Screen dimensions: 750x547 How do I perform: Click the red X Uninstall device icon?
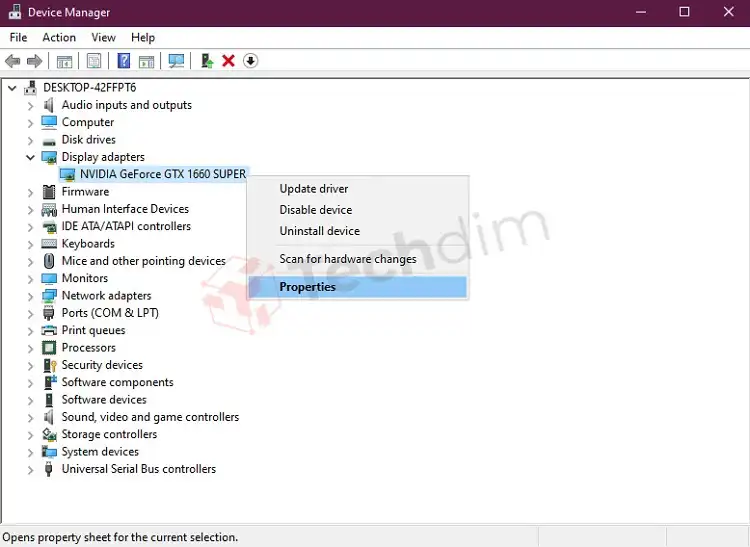(229, 61)
